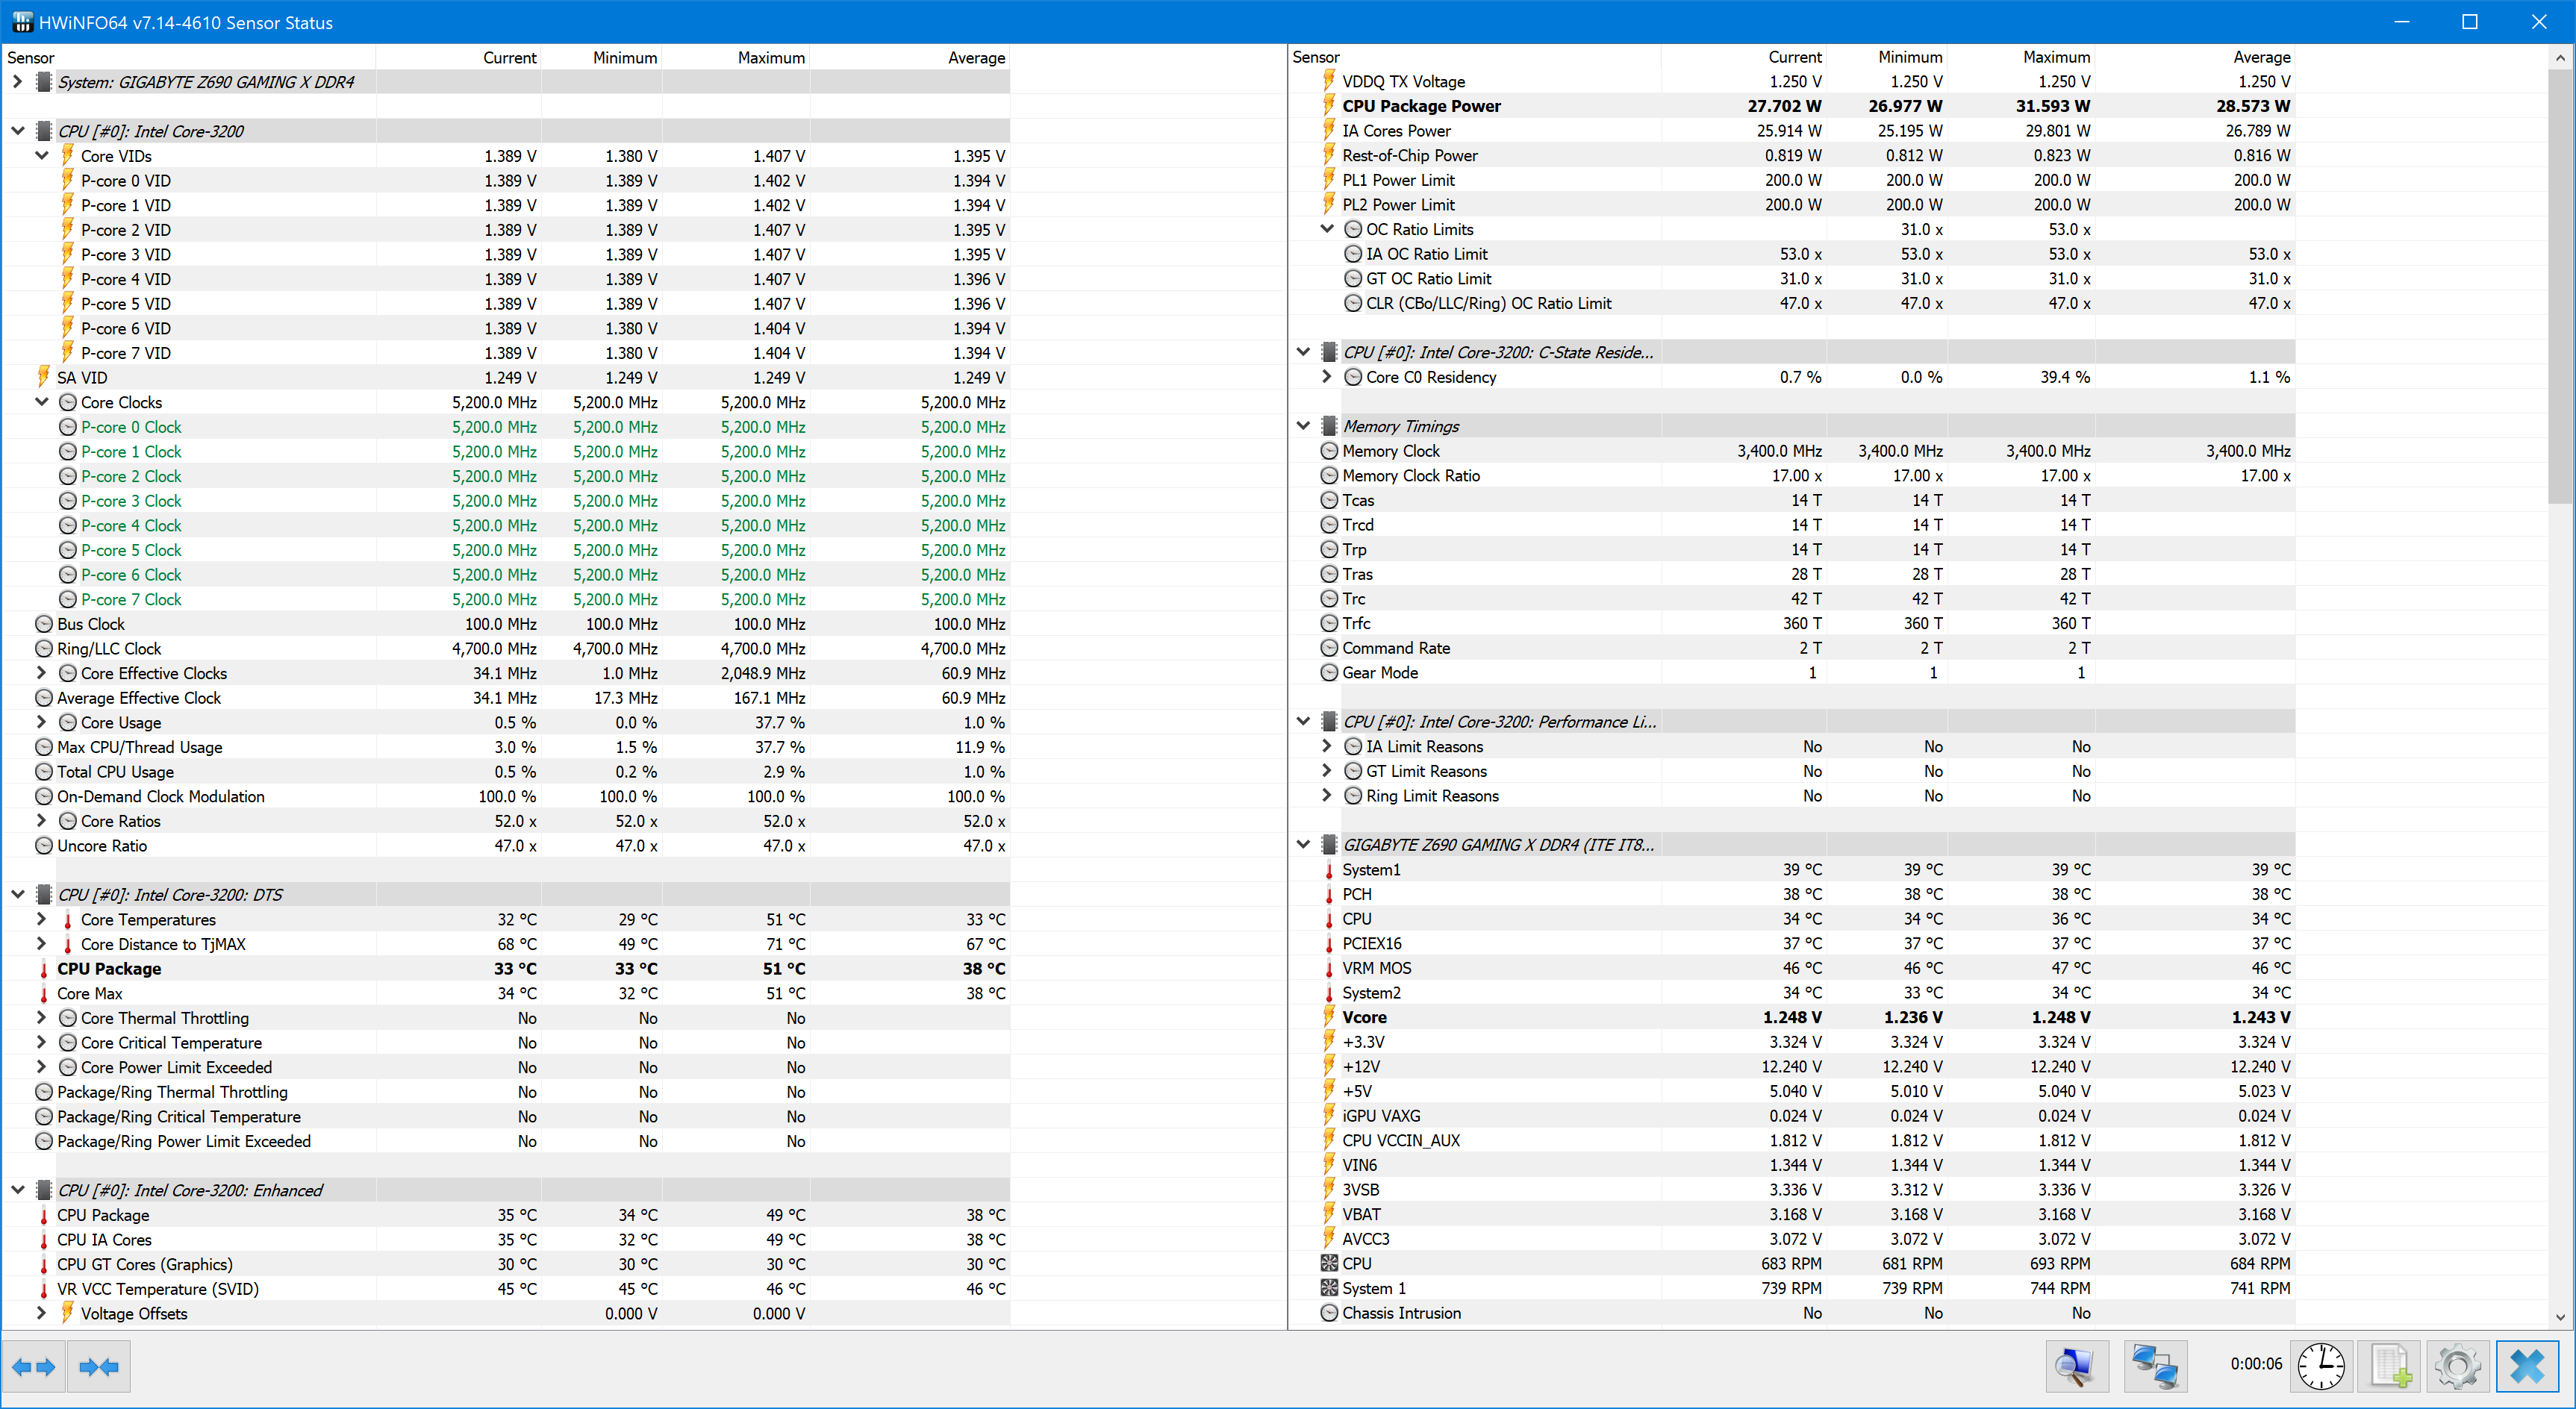Click the blue X close sensors button

2527,1366
